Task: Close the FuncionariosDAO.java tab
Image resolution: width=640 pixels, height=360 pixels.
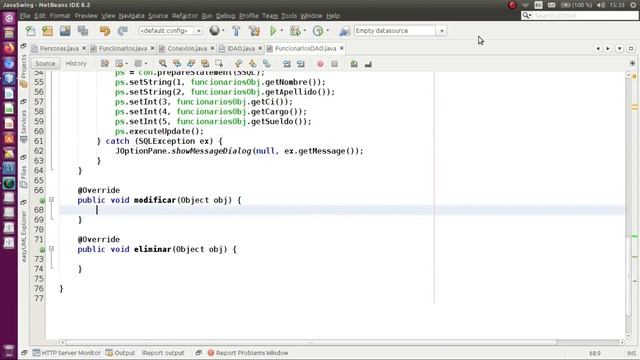Action: tap(342, 48)
